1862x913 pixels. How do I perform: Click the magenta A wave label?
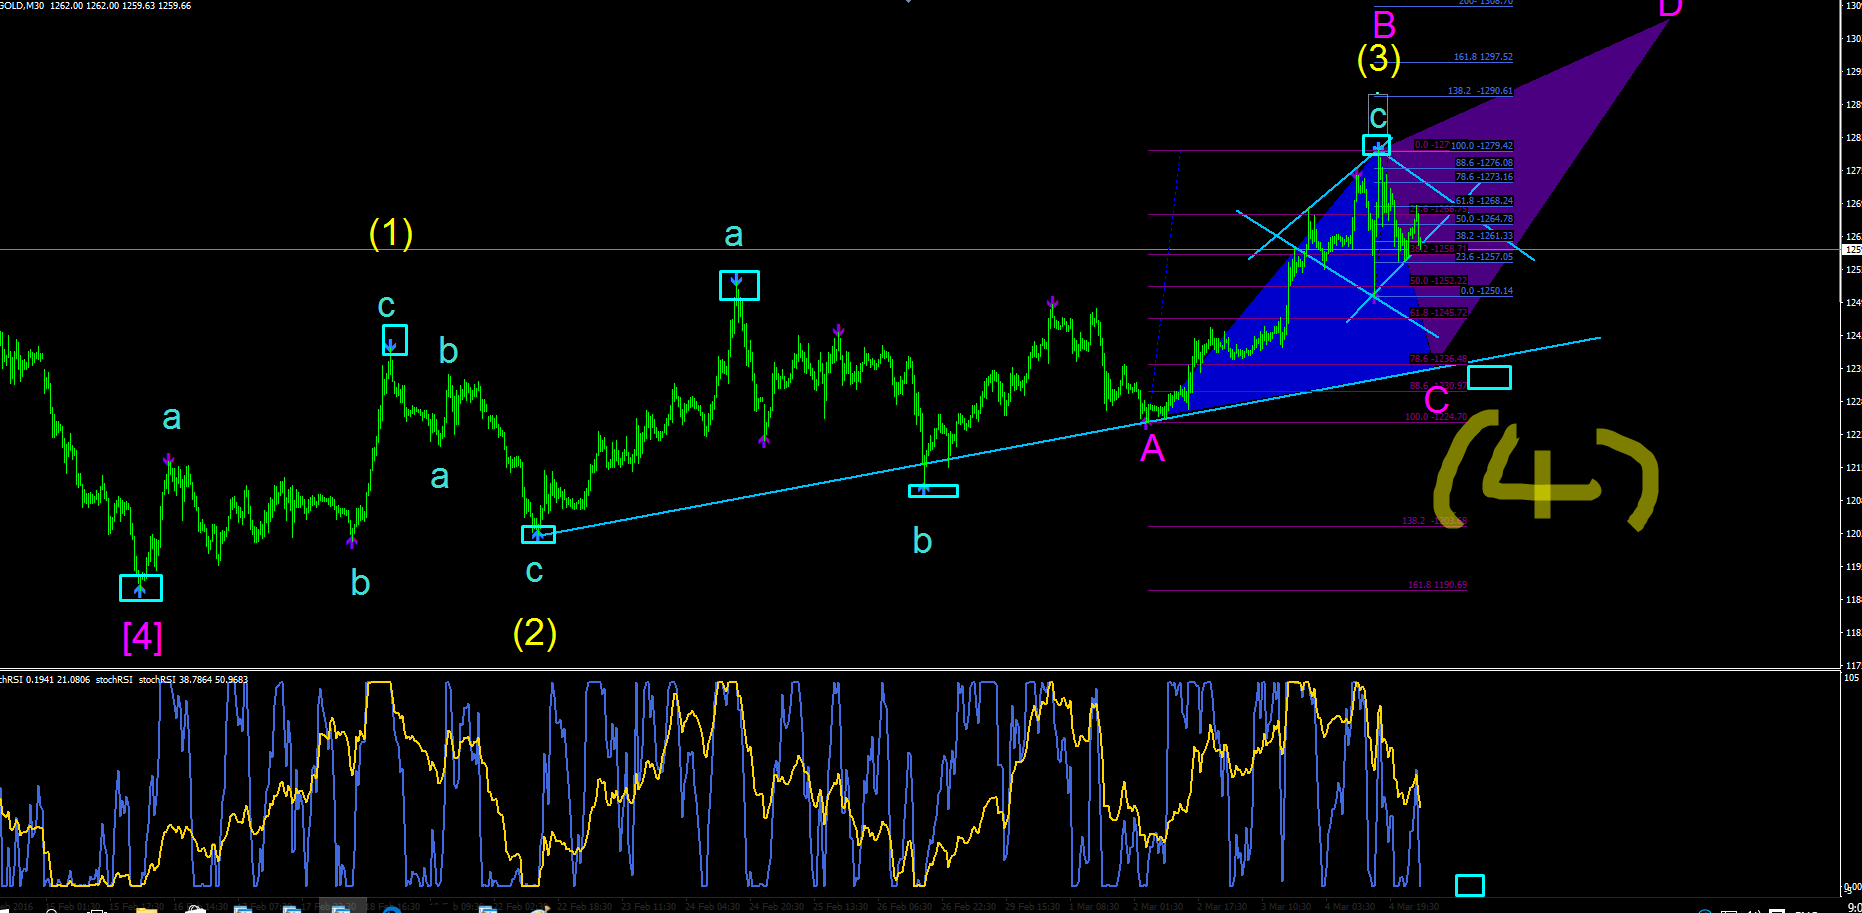[1153, 449]
